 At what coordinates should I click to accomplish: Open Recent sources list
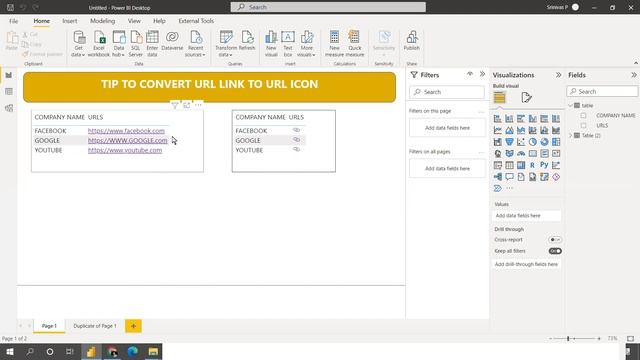195,44
